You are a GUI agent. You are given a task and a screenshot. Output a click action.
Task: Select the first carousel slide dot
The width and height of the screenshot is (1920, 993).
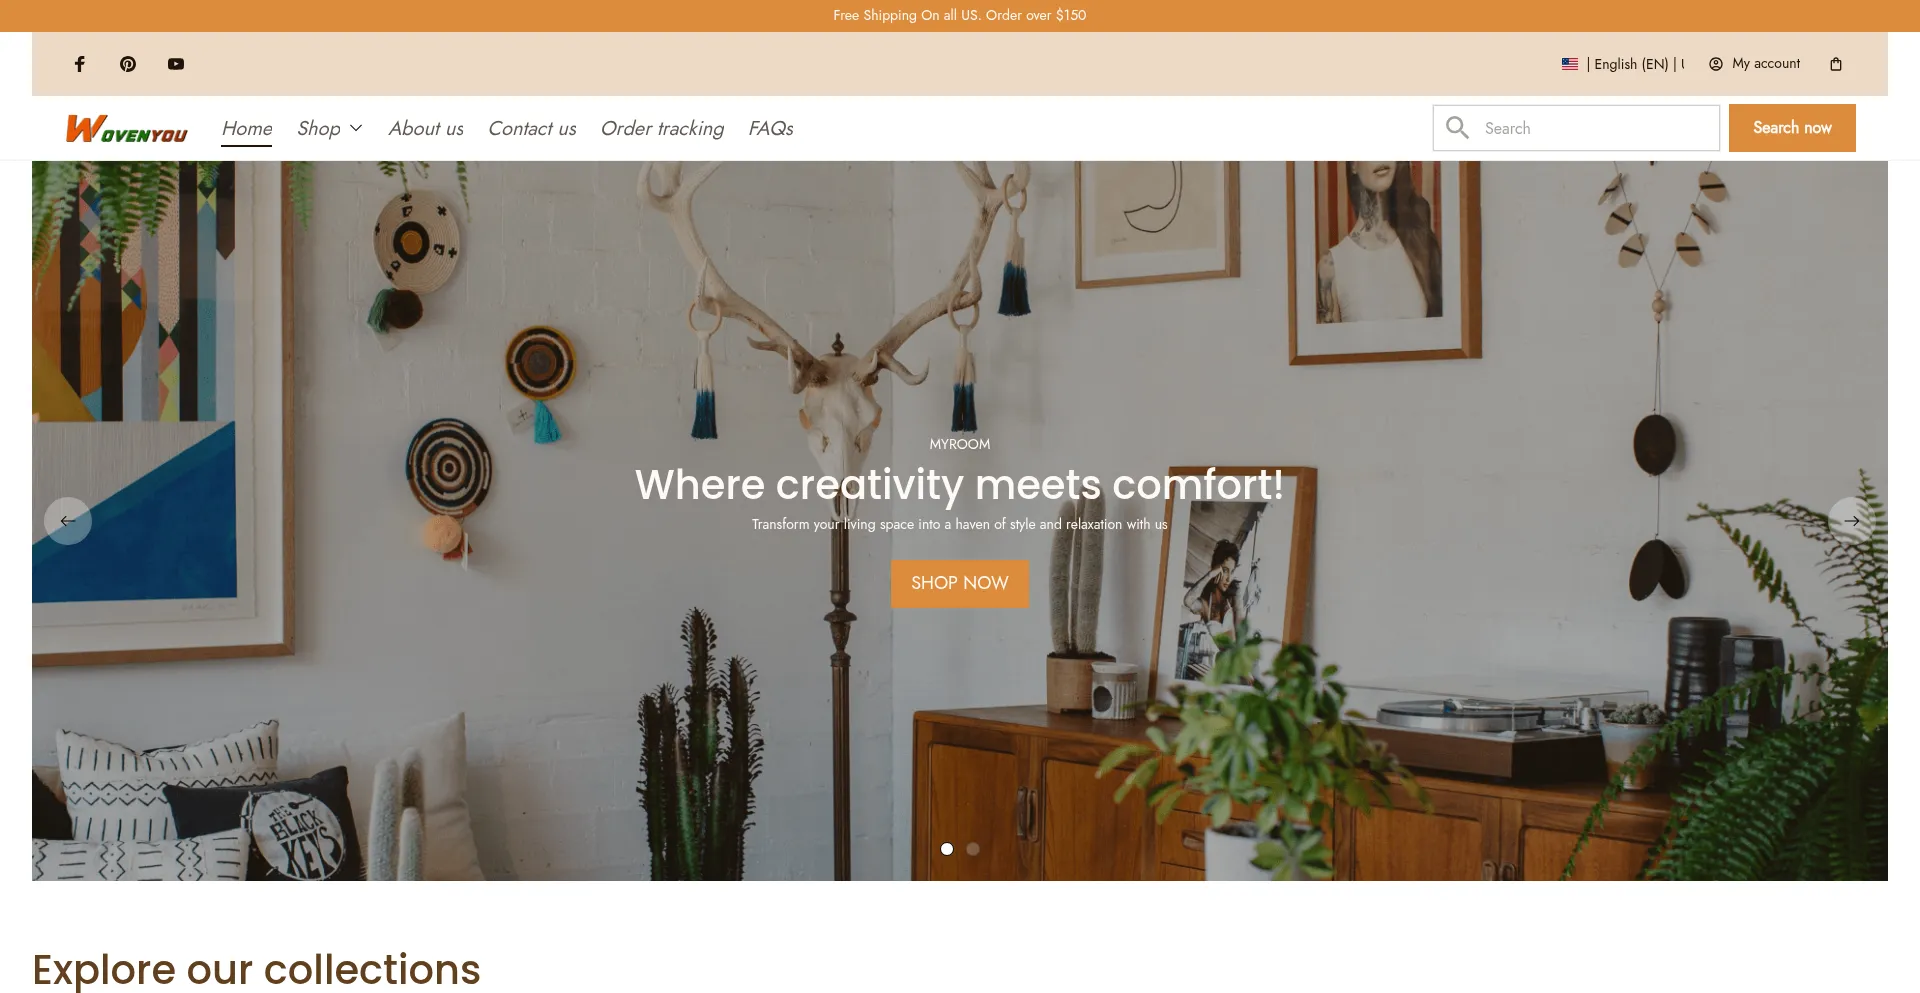pos(947,849)
